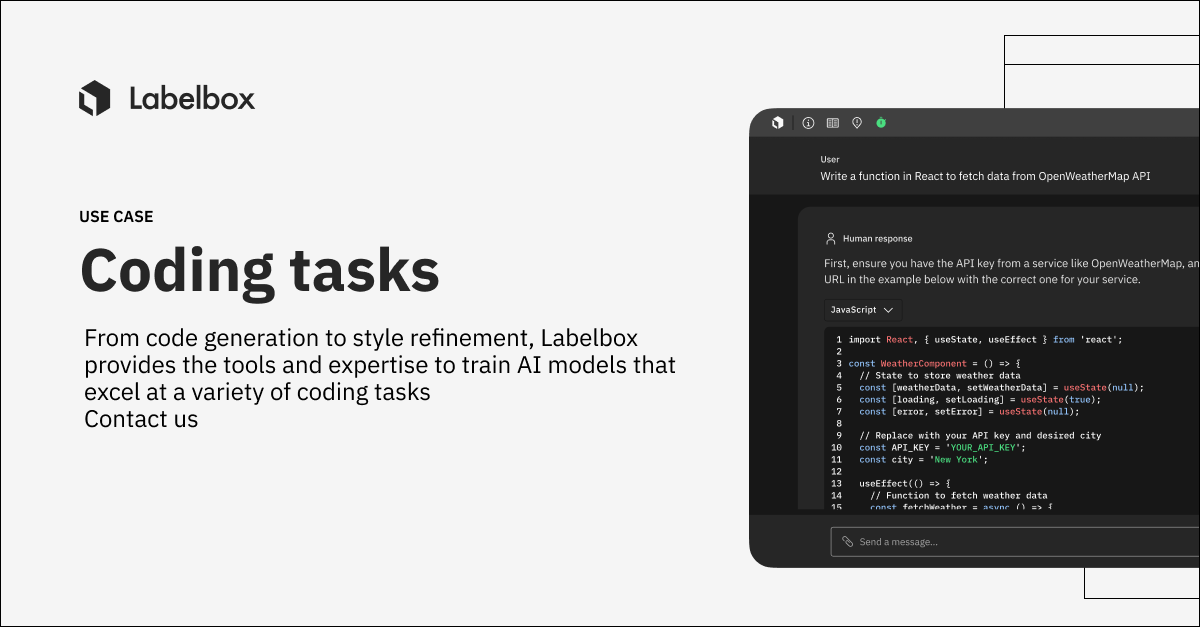Click the Labelbox logo icon
This screenshot has width=1200, height=627.
coord(95,97)
